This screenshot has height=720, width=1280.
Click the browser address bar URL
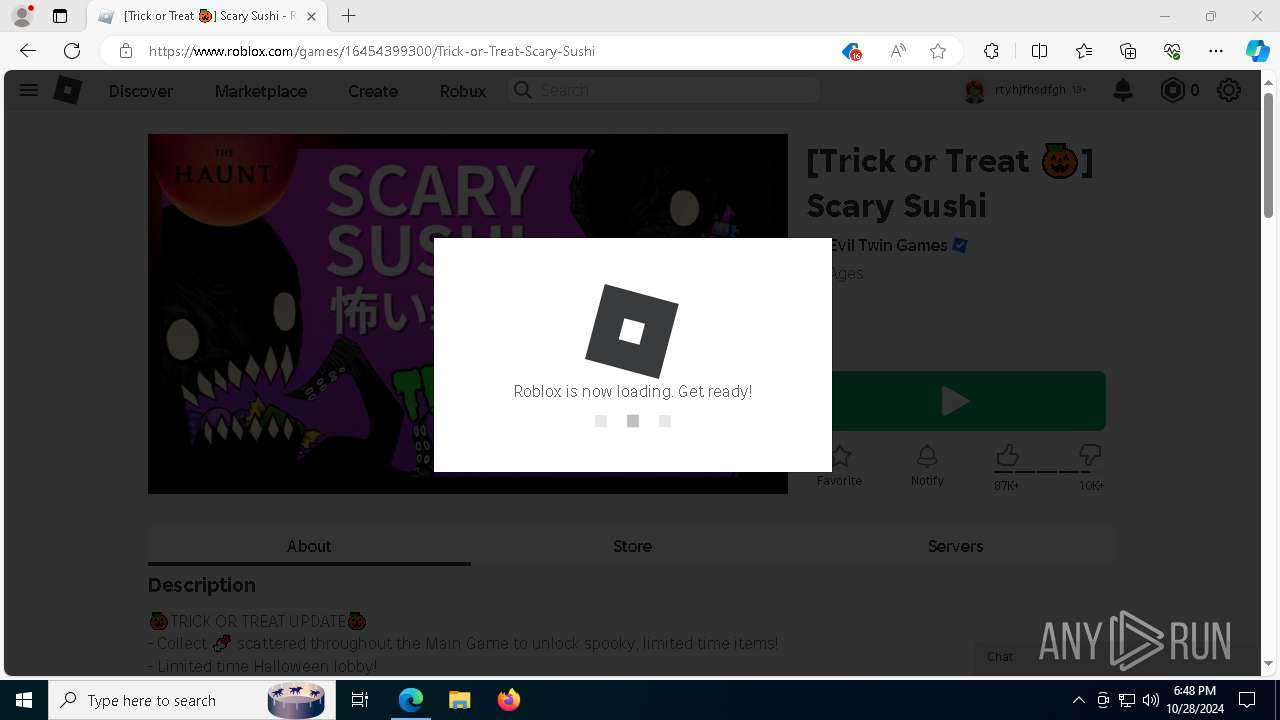[372, 51]
